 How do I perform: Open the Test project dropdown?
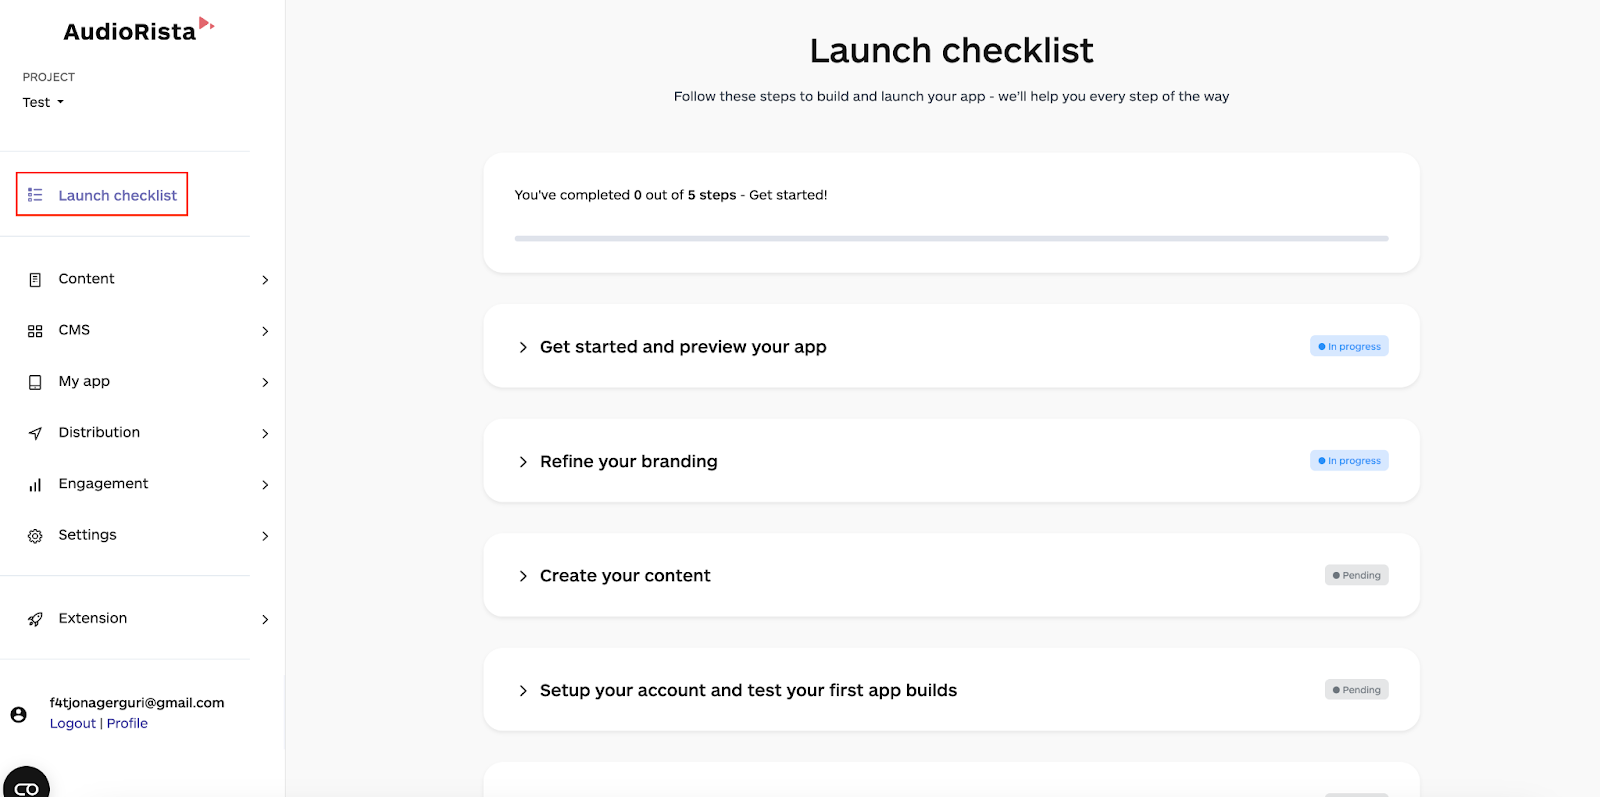[43, 102]
